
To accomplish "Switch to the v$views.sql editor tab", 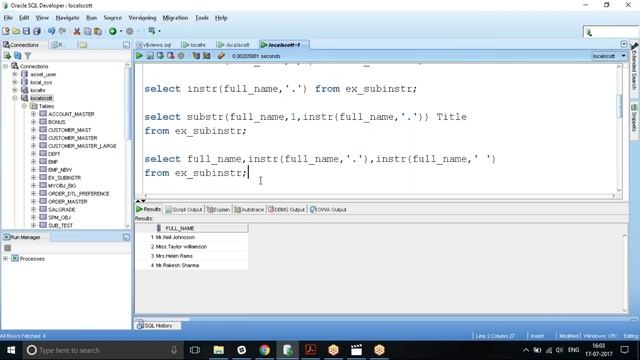I will (x=154, y=45).
